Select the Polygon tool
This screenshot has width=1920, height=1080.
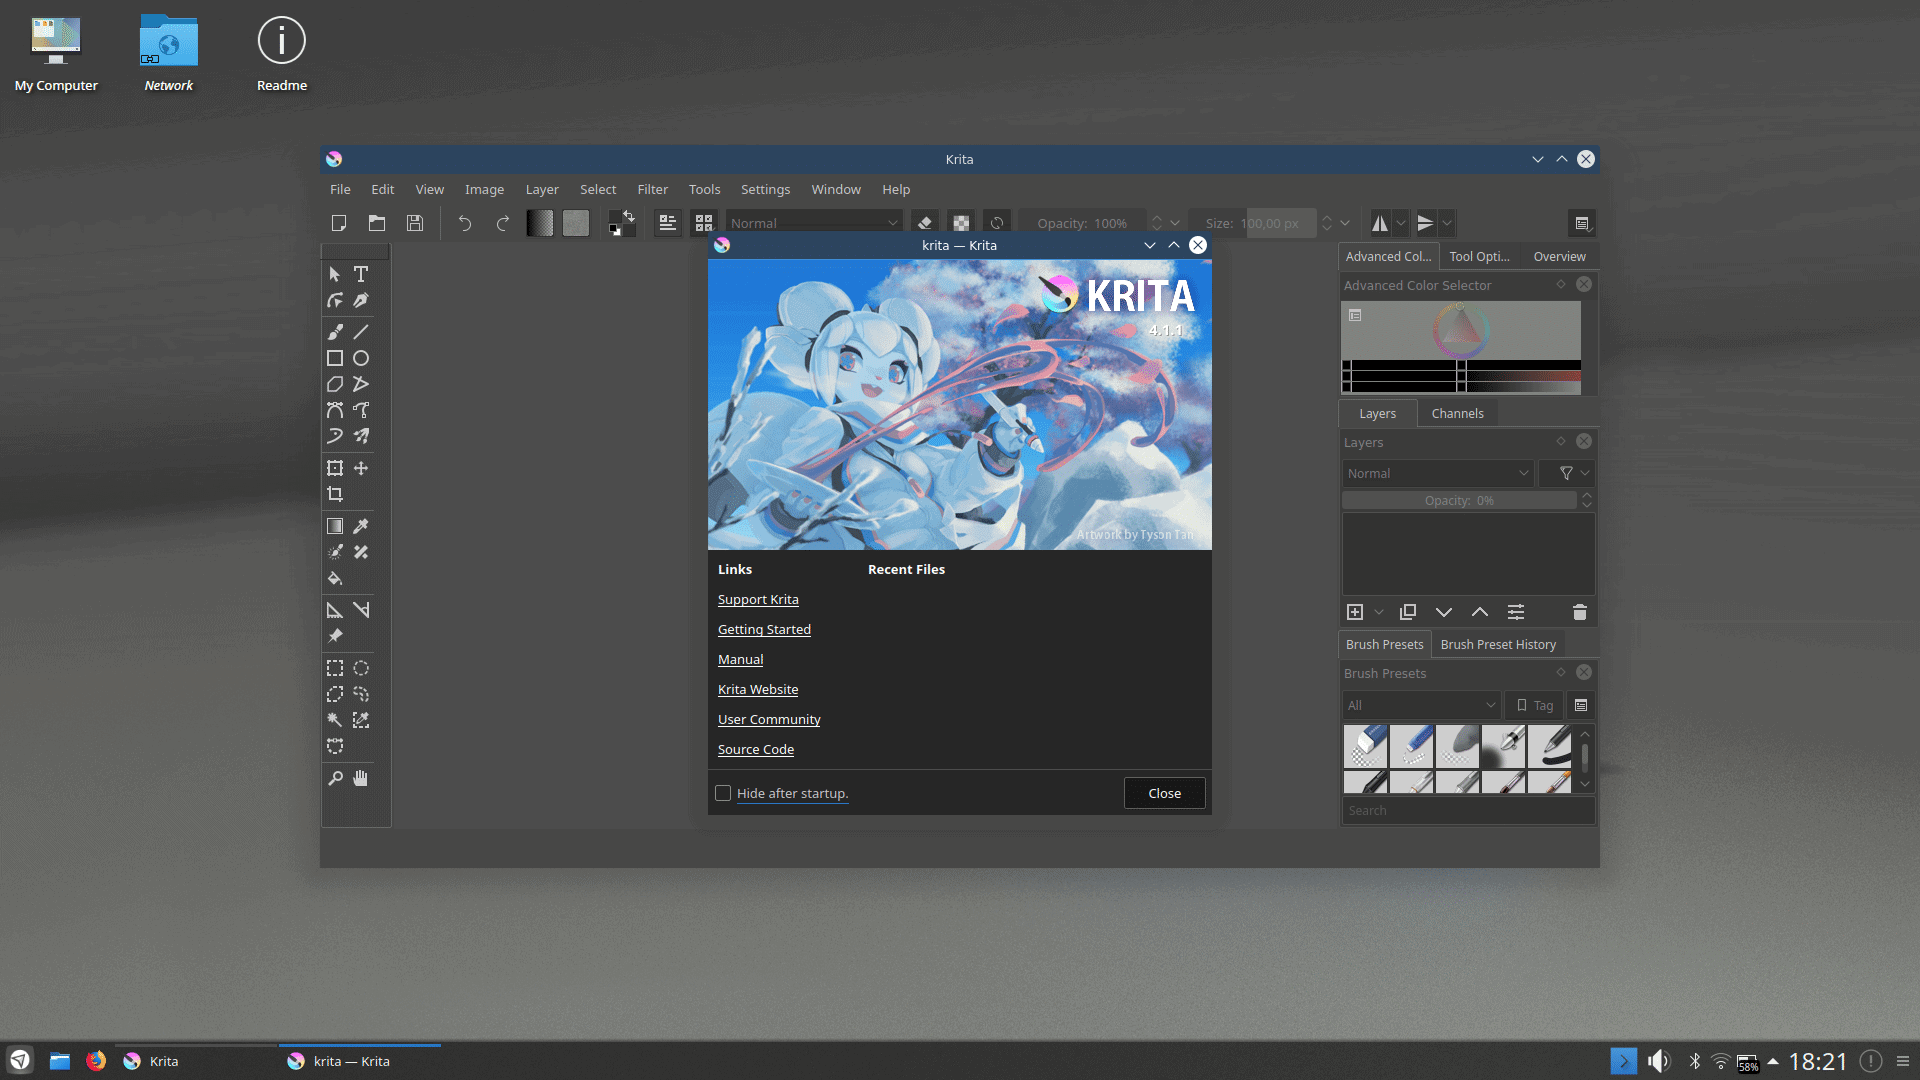pyautogui.click(x=335, y=384)
